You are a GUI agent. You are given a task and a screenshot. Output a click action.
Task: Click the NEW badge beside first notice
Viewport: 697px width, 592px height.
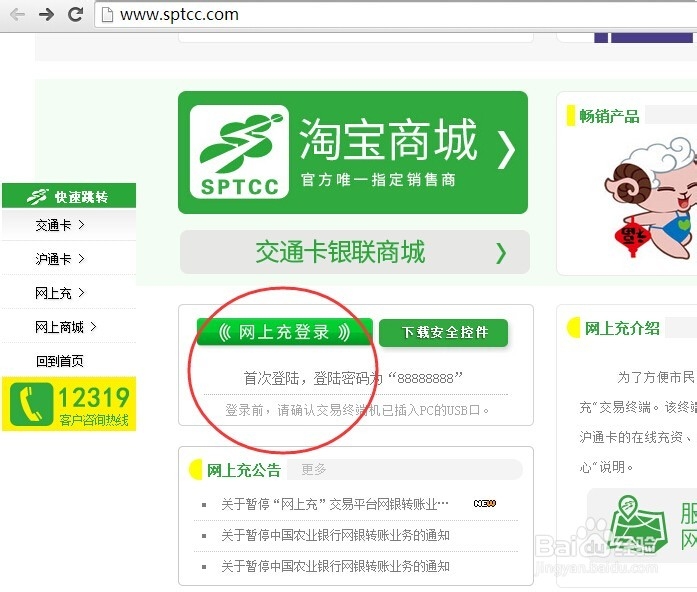(485, 504)
